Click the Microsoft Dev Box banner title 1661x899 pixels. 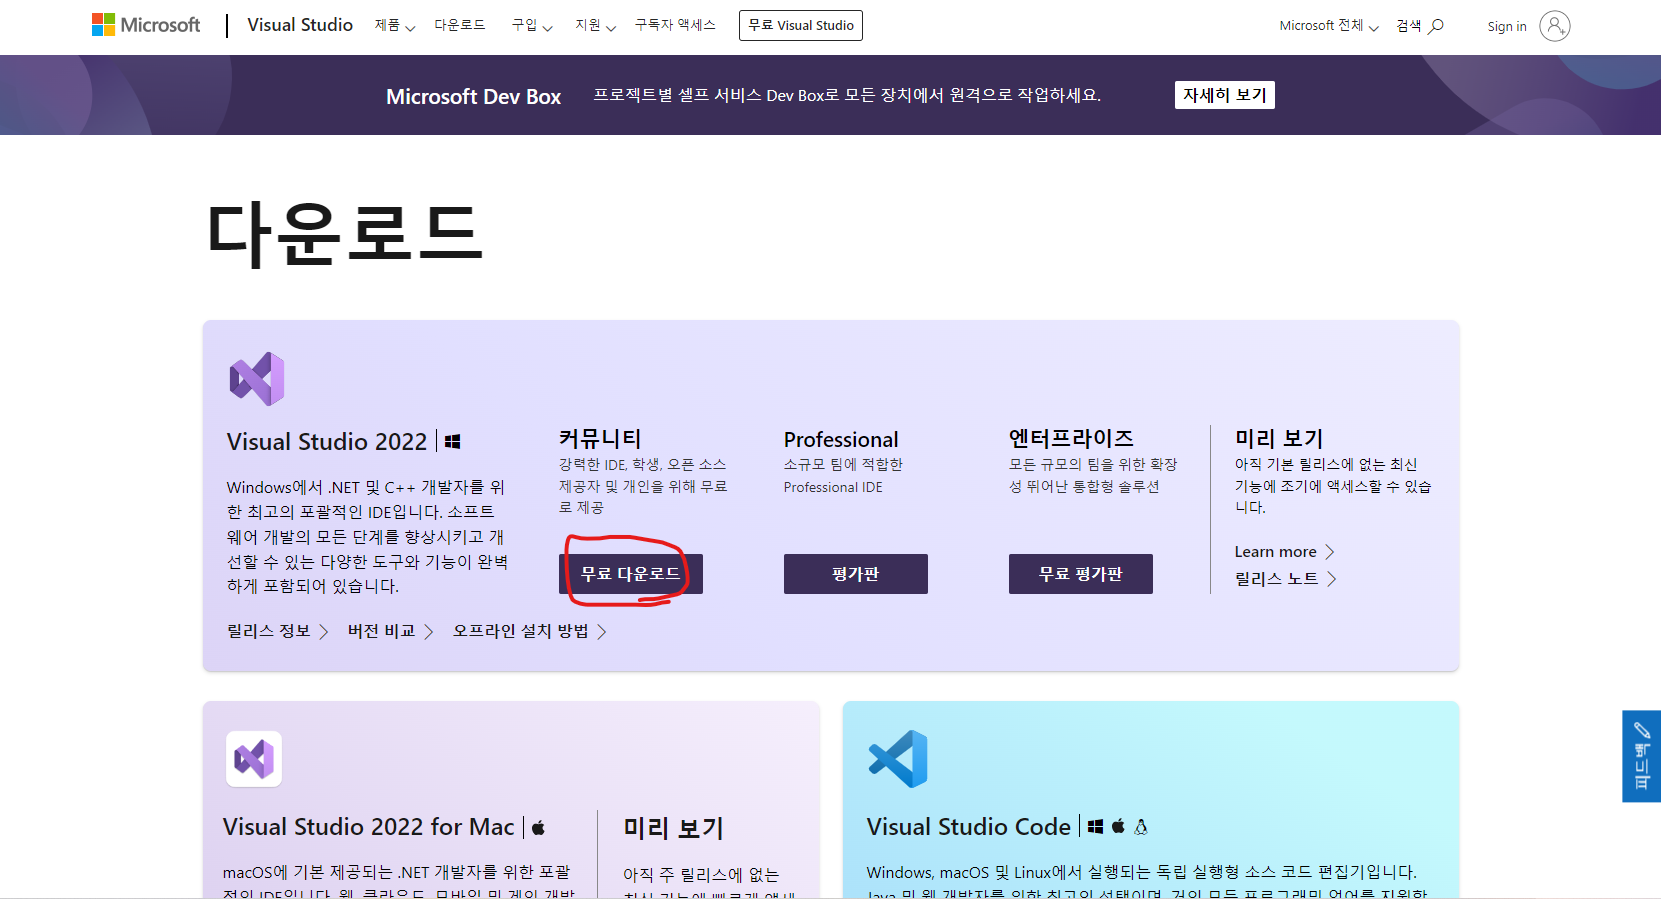(474, 97)
